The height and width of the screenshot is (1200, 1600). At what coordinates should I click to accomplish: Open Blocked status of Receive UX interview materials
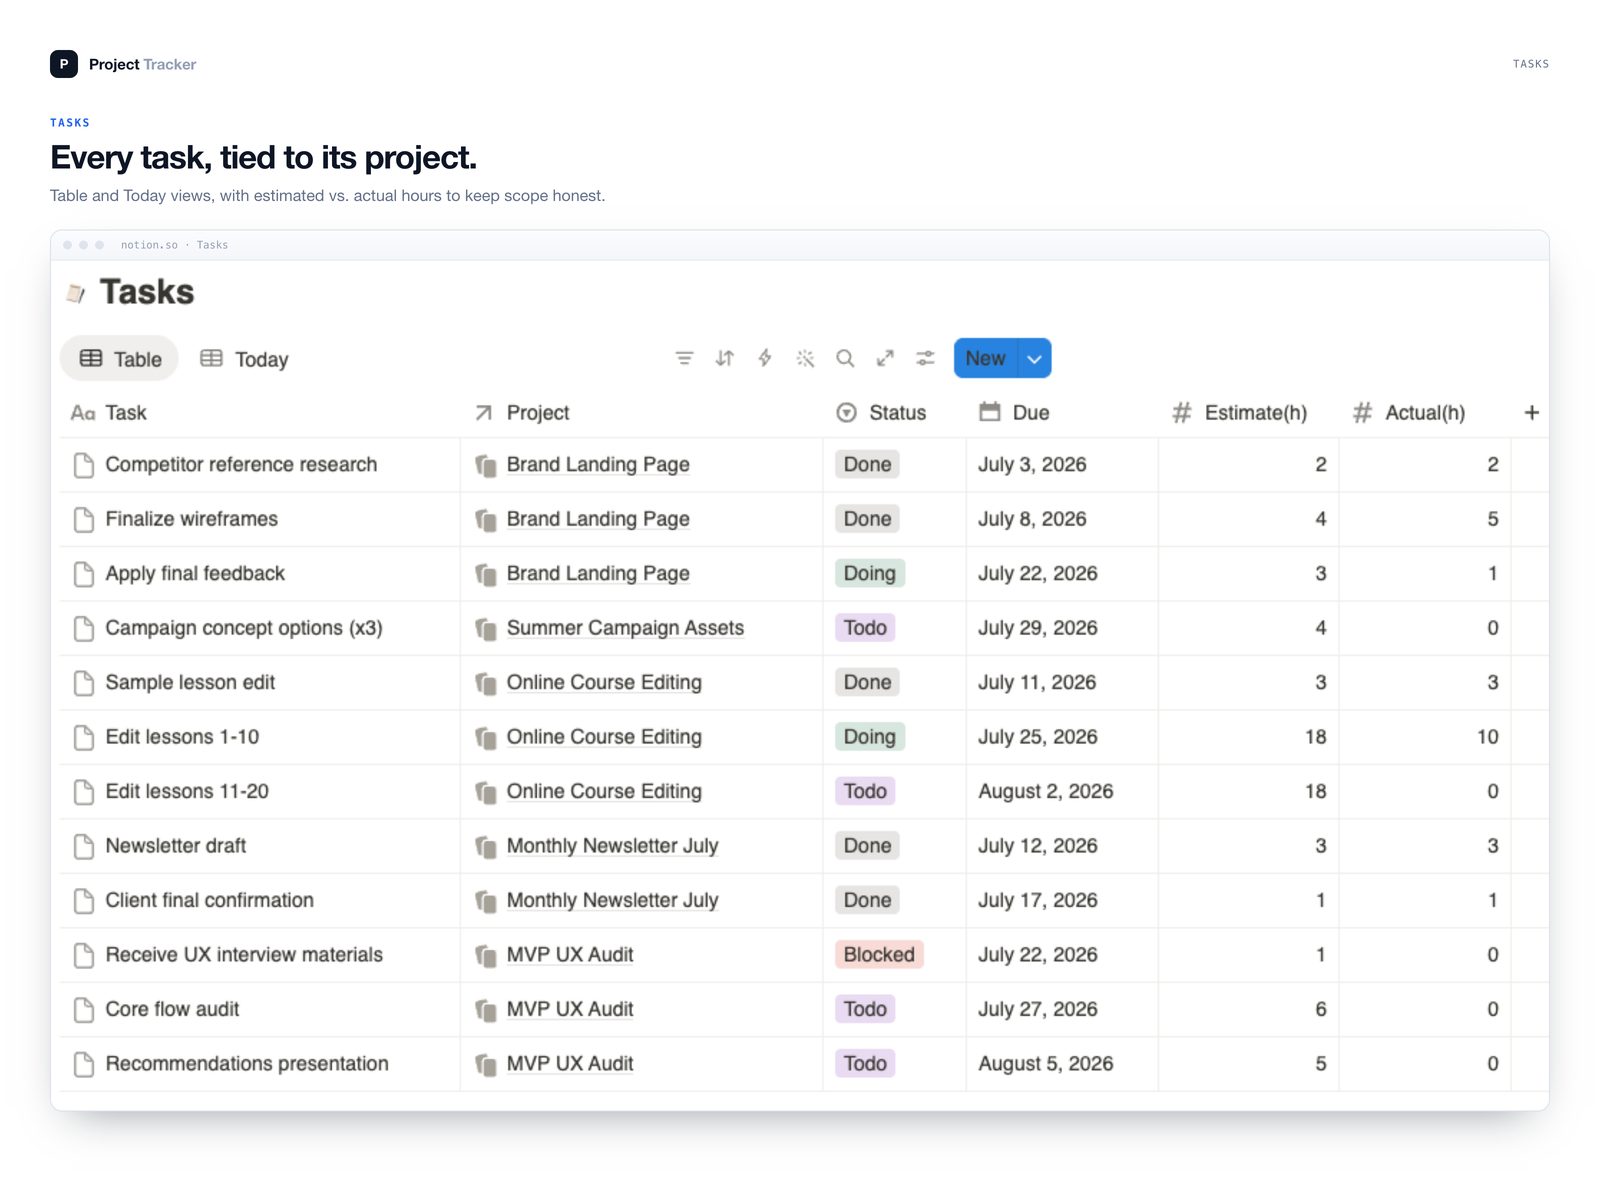(x=879, y=955)
